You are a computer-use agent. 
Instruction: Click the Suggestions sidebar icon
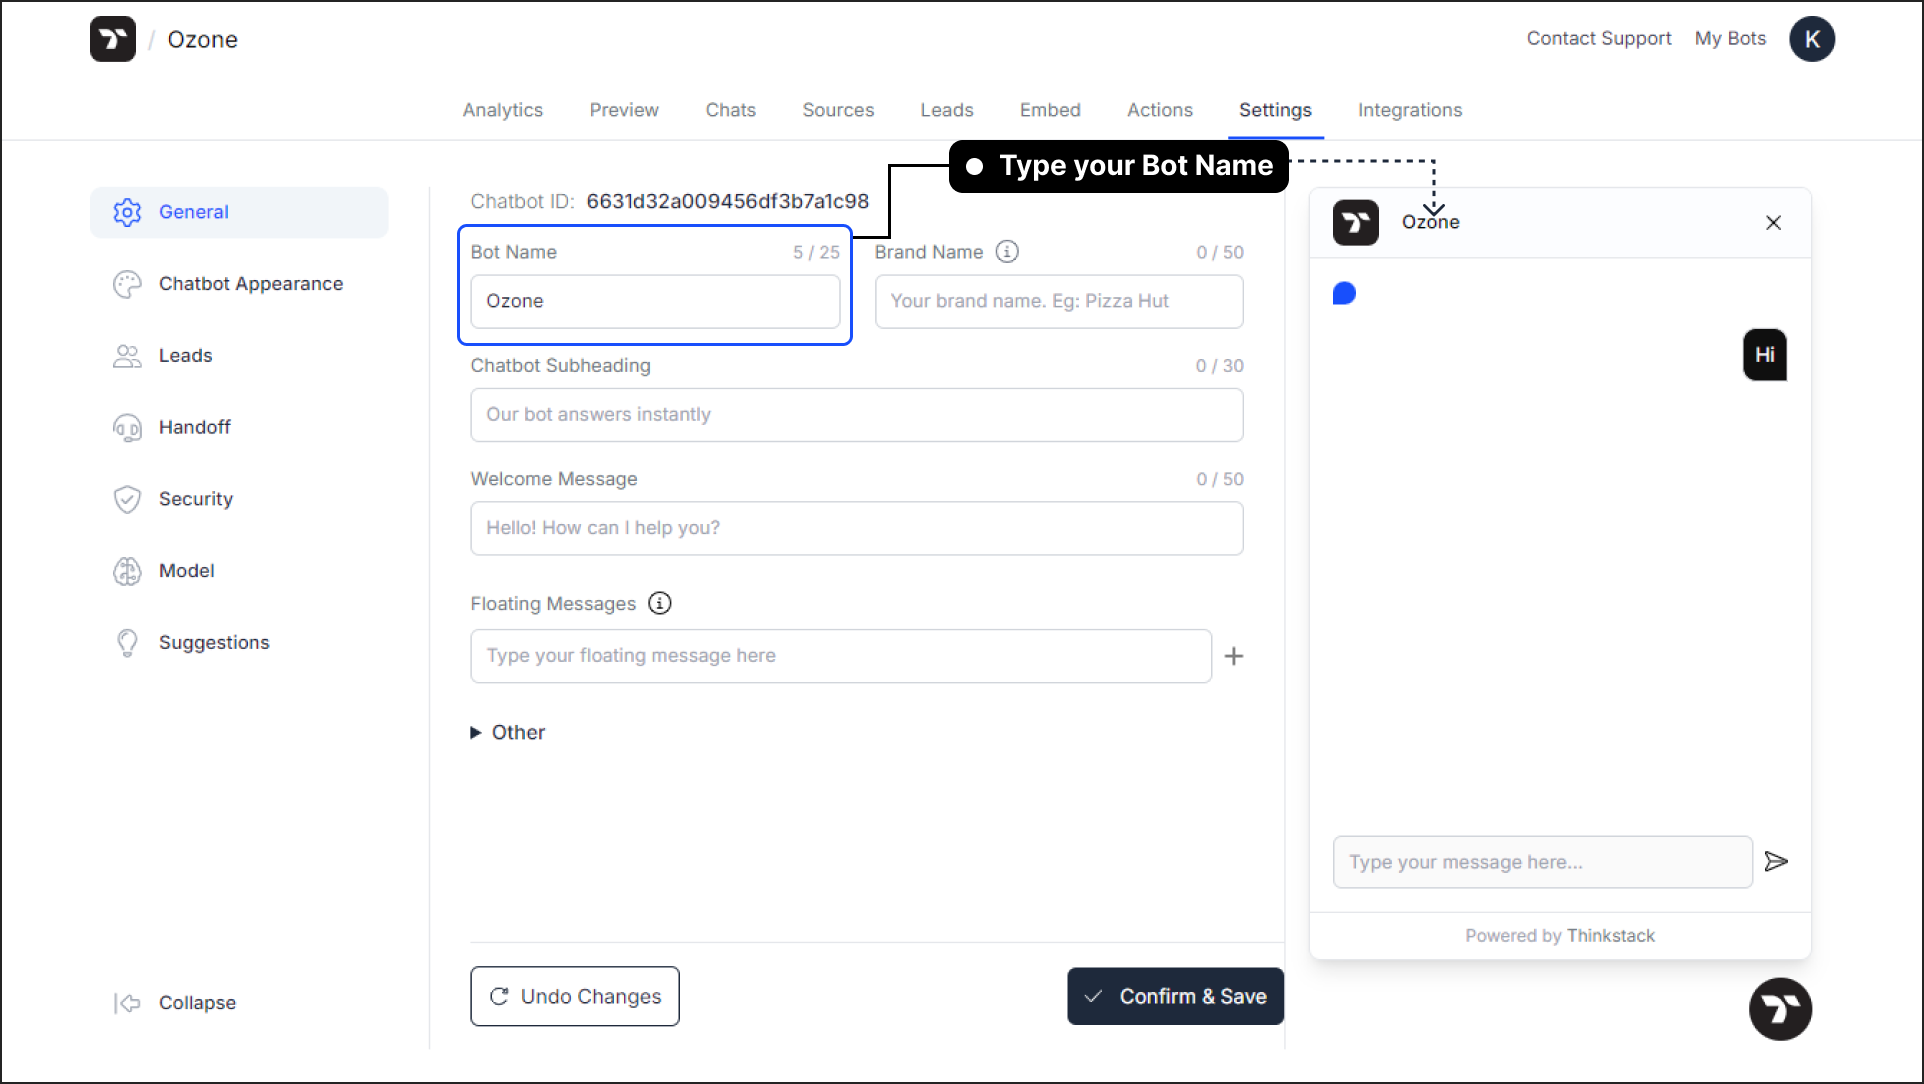[130, 641]
